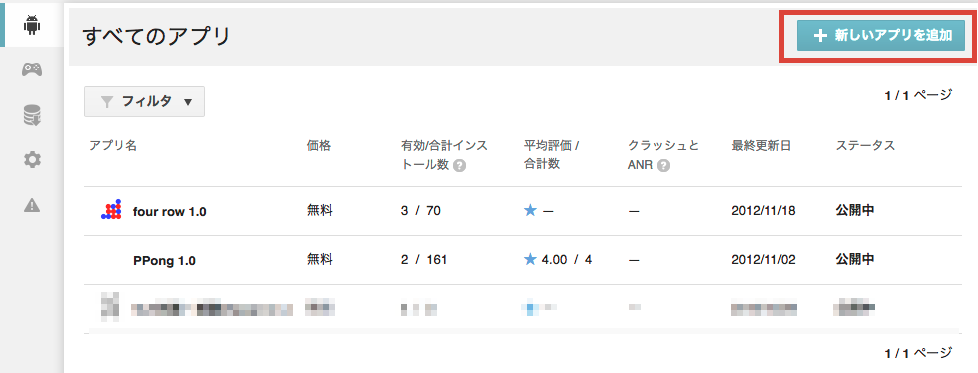Image resolution: width=978 pixels, height=373 pixels.
Task: Open the game services controller icon
Action: [x=32, y=69]
